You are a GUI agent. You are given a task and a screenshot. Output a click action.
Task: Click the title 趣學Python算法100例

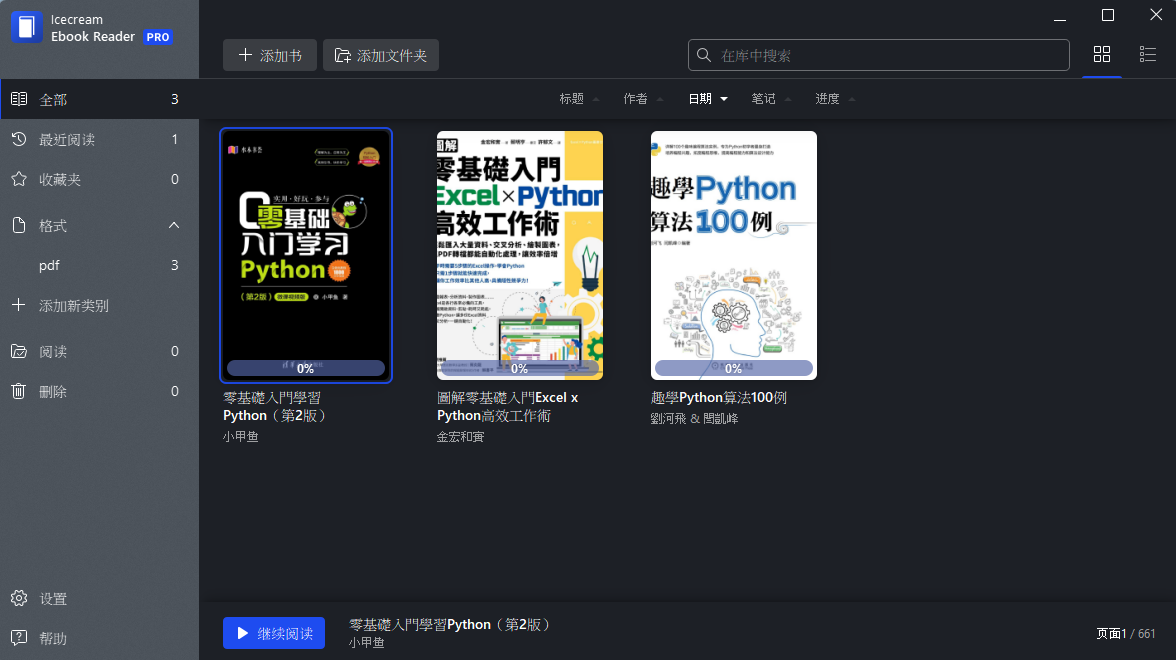point(718,398)
